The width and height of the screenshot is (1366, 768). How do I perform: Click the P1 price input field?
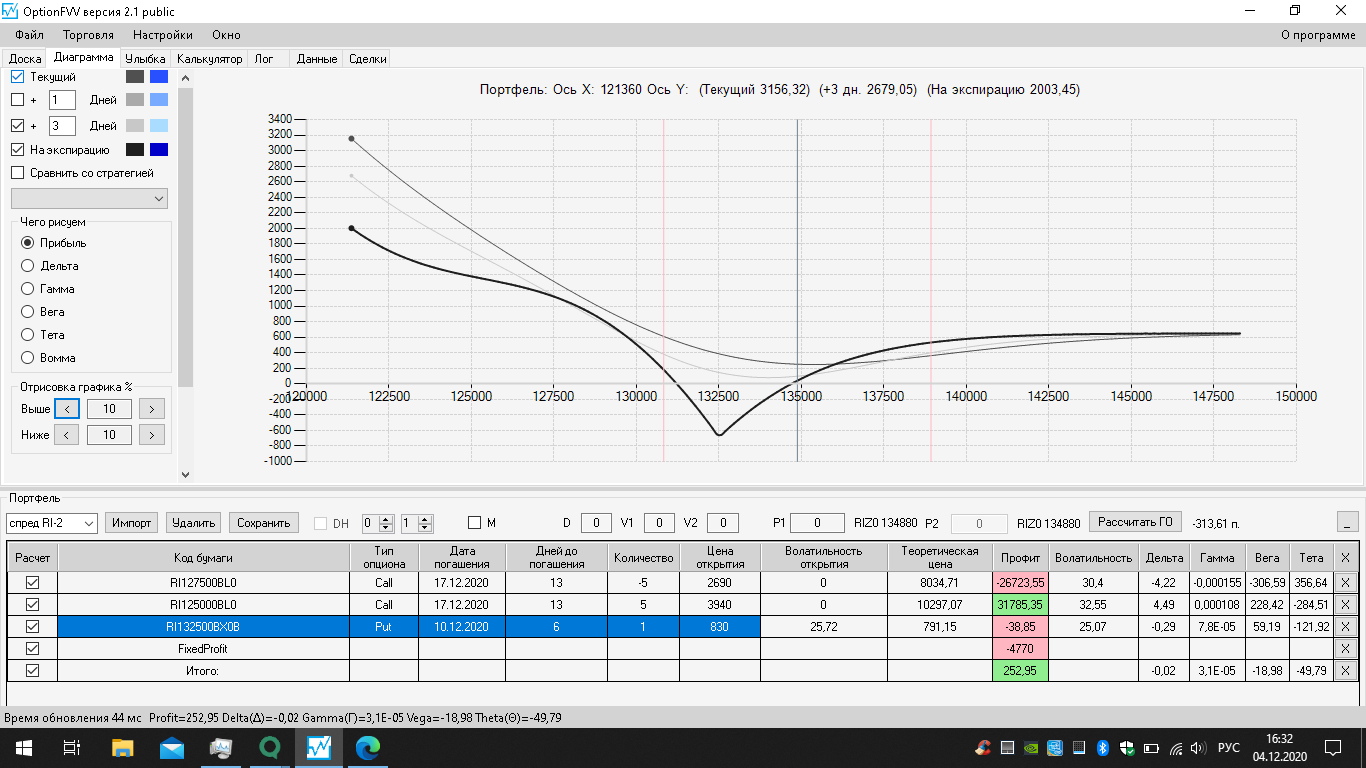[816, 523]
